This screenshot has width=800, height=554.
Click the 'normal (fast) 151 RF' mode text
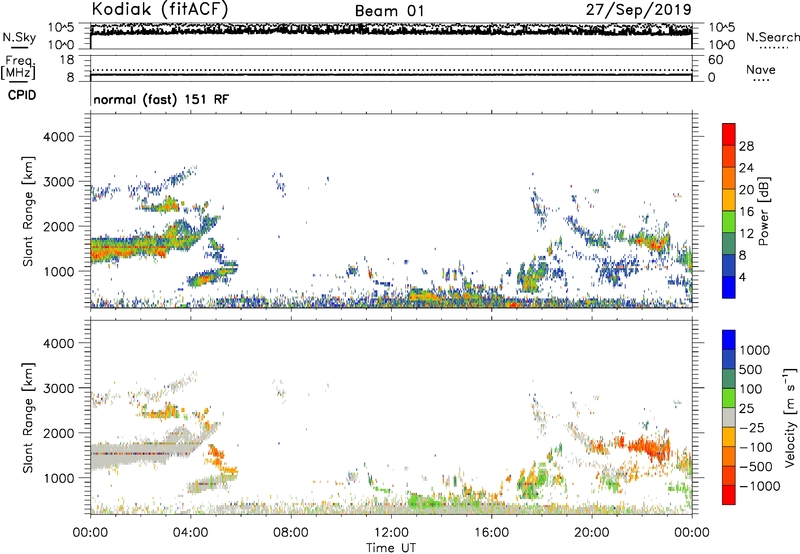pos(161,99)
